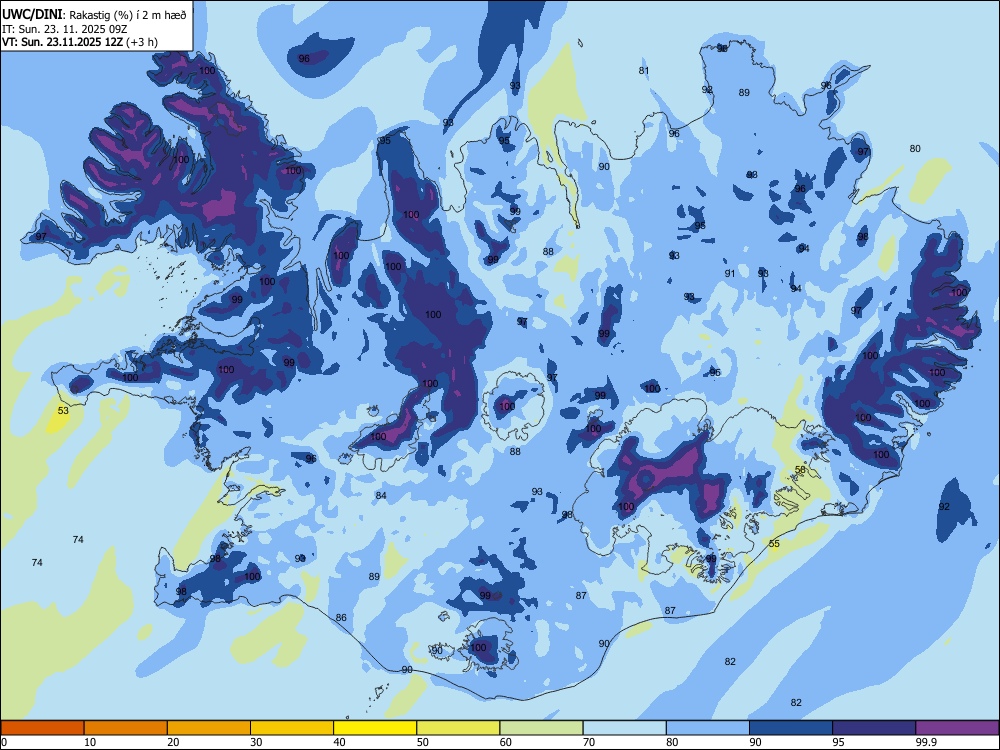Pick the light green 60–70 legend swatch
The width and height of the screenshot is (1000, 750).
pos(541,728)
